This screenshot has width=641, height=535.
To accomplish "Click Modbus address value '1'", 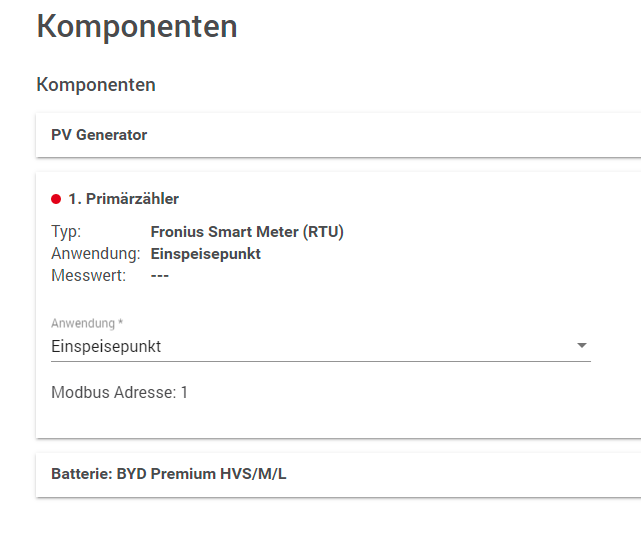I will (x=184, y=393).
